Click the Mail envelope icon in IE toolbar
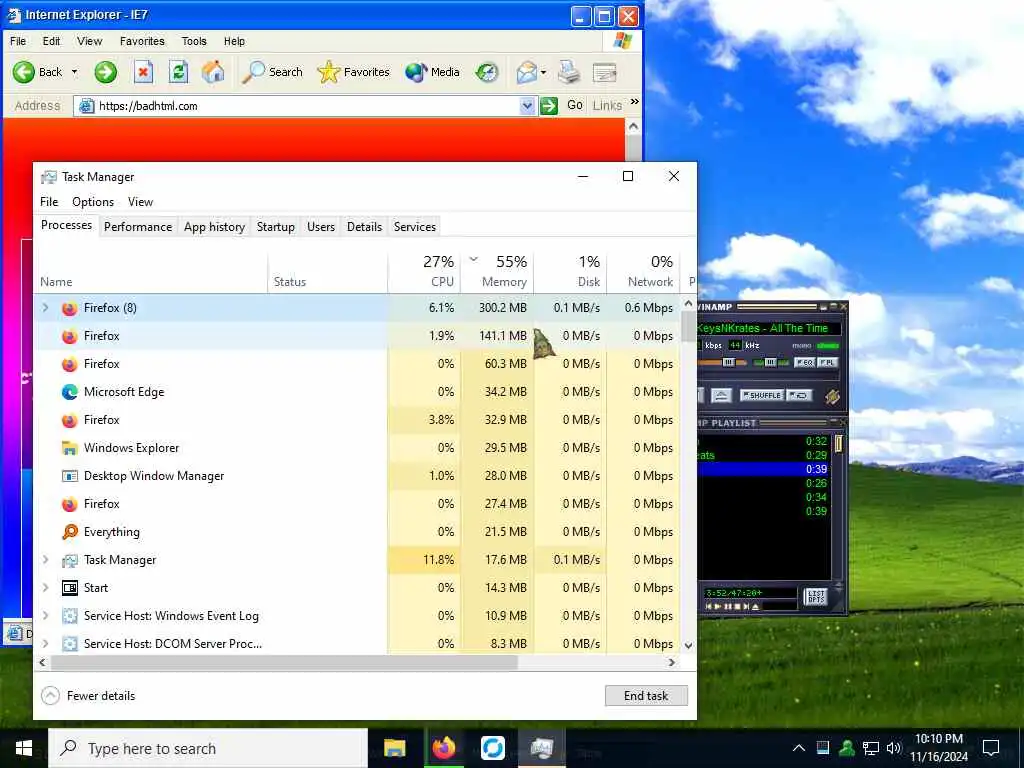The height and width of the screenshot is (768, 1024). click(x=526, y=72)
